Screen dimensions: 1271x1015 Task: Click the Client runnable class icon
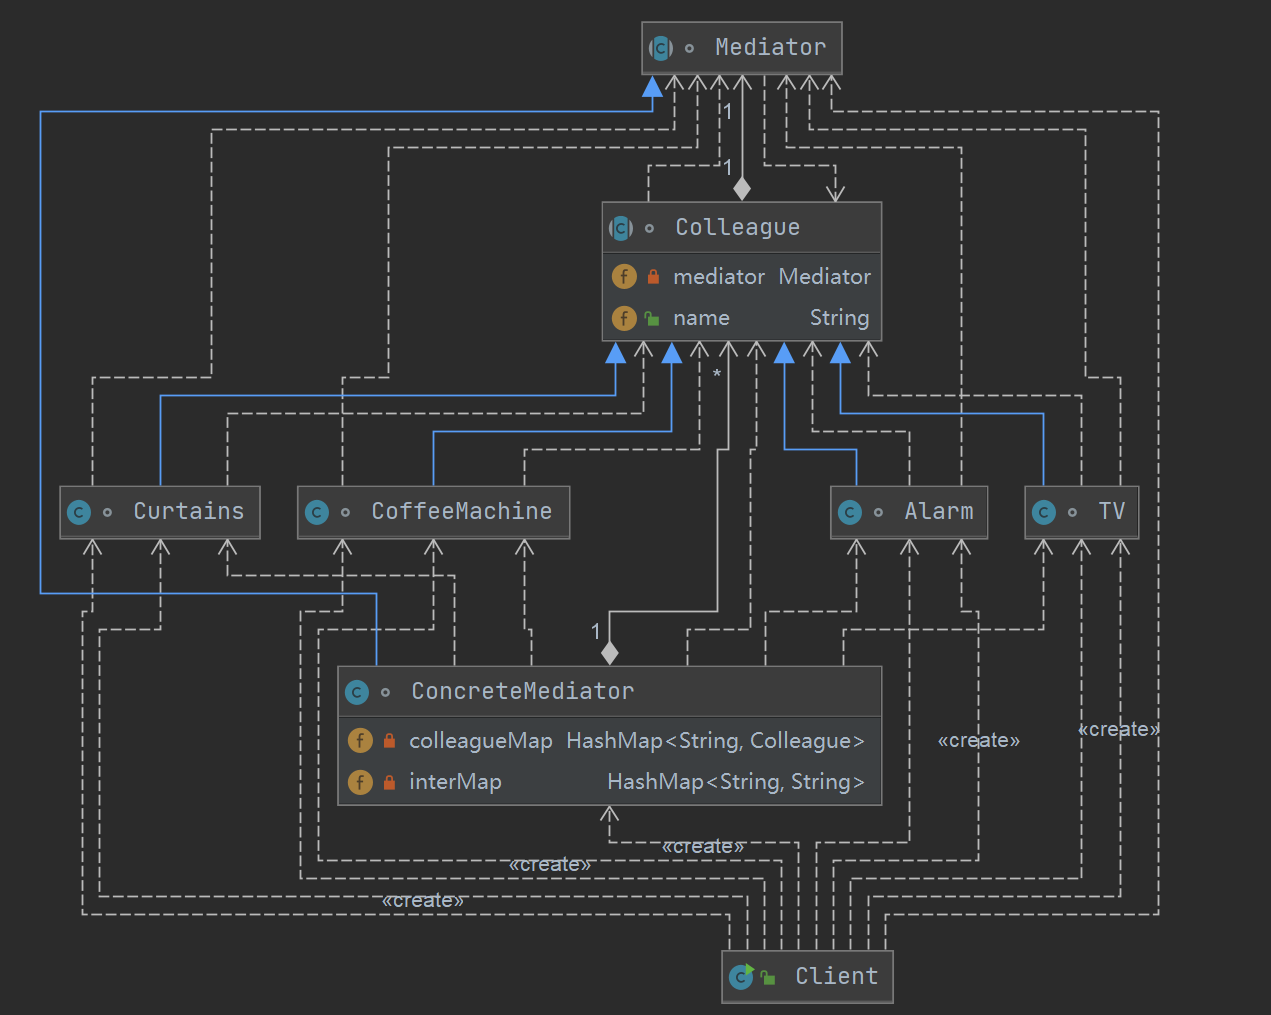pyautogui.click(x=741, y=976)
